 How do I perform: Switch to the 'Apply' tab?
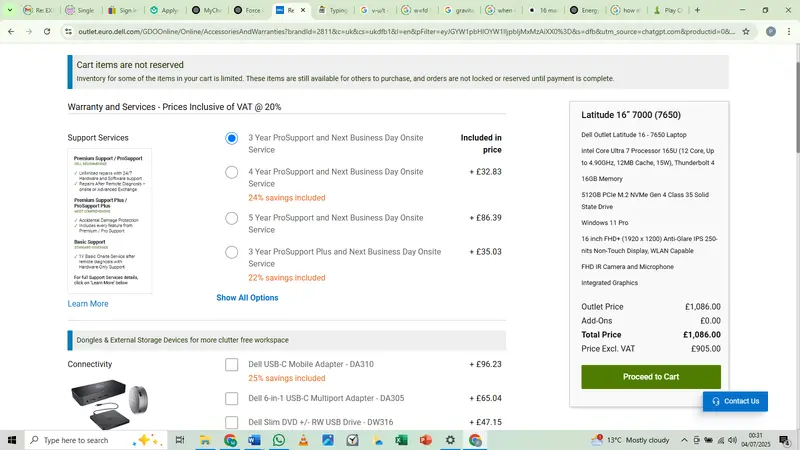click(x=164, y=10)
